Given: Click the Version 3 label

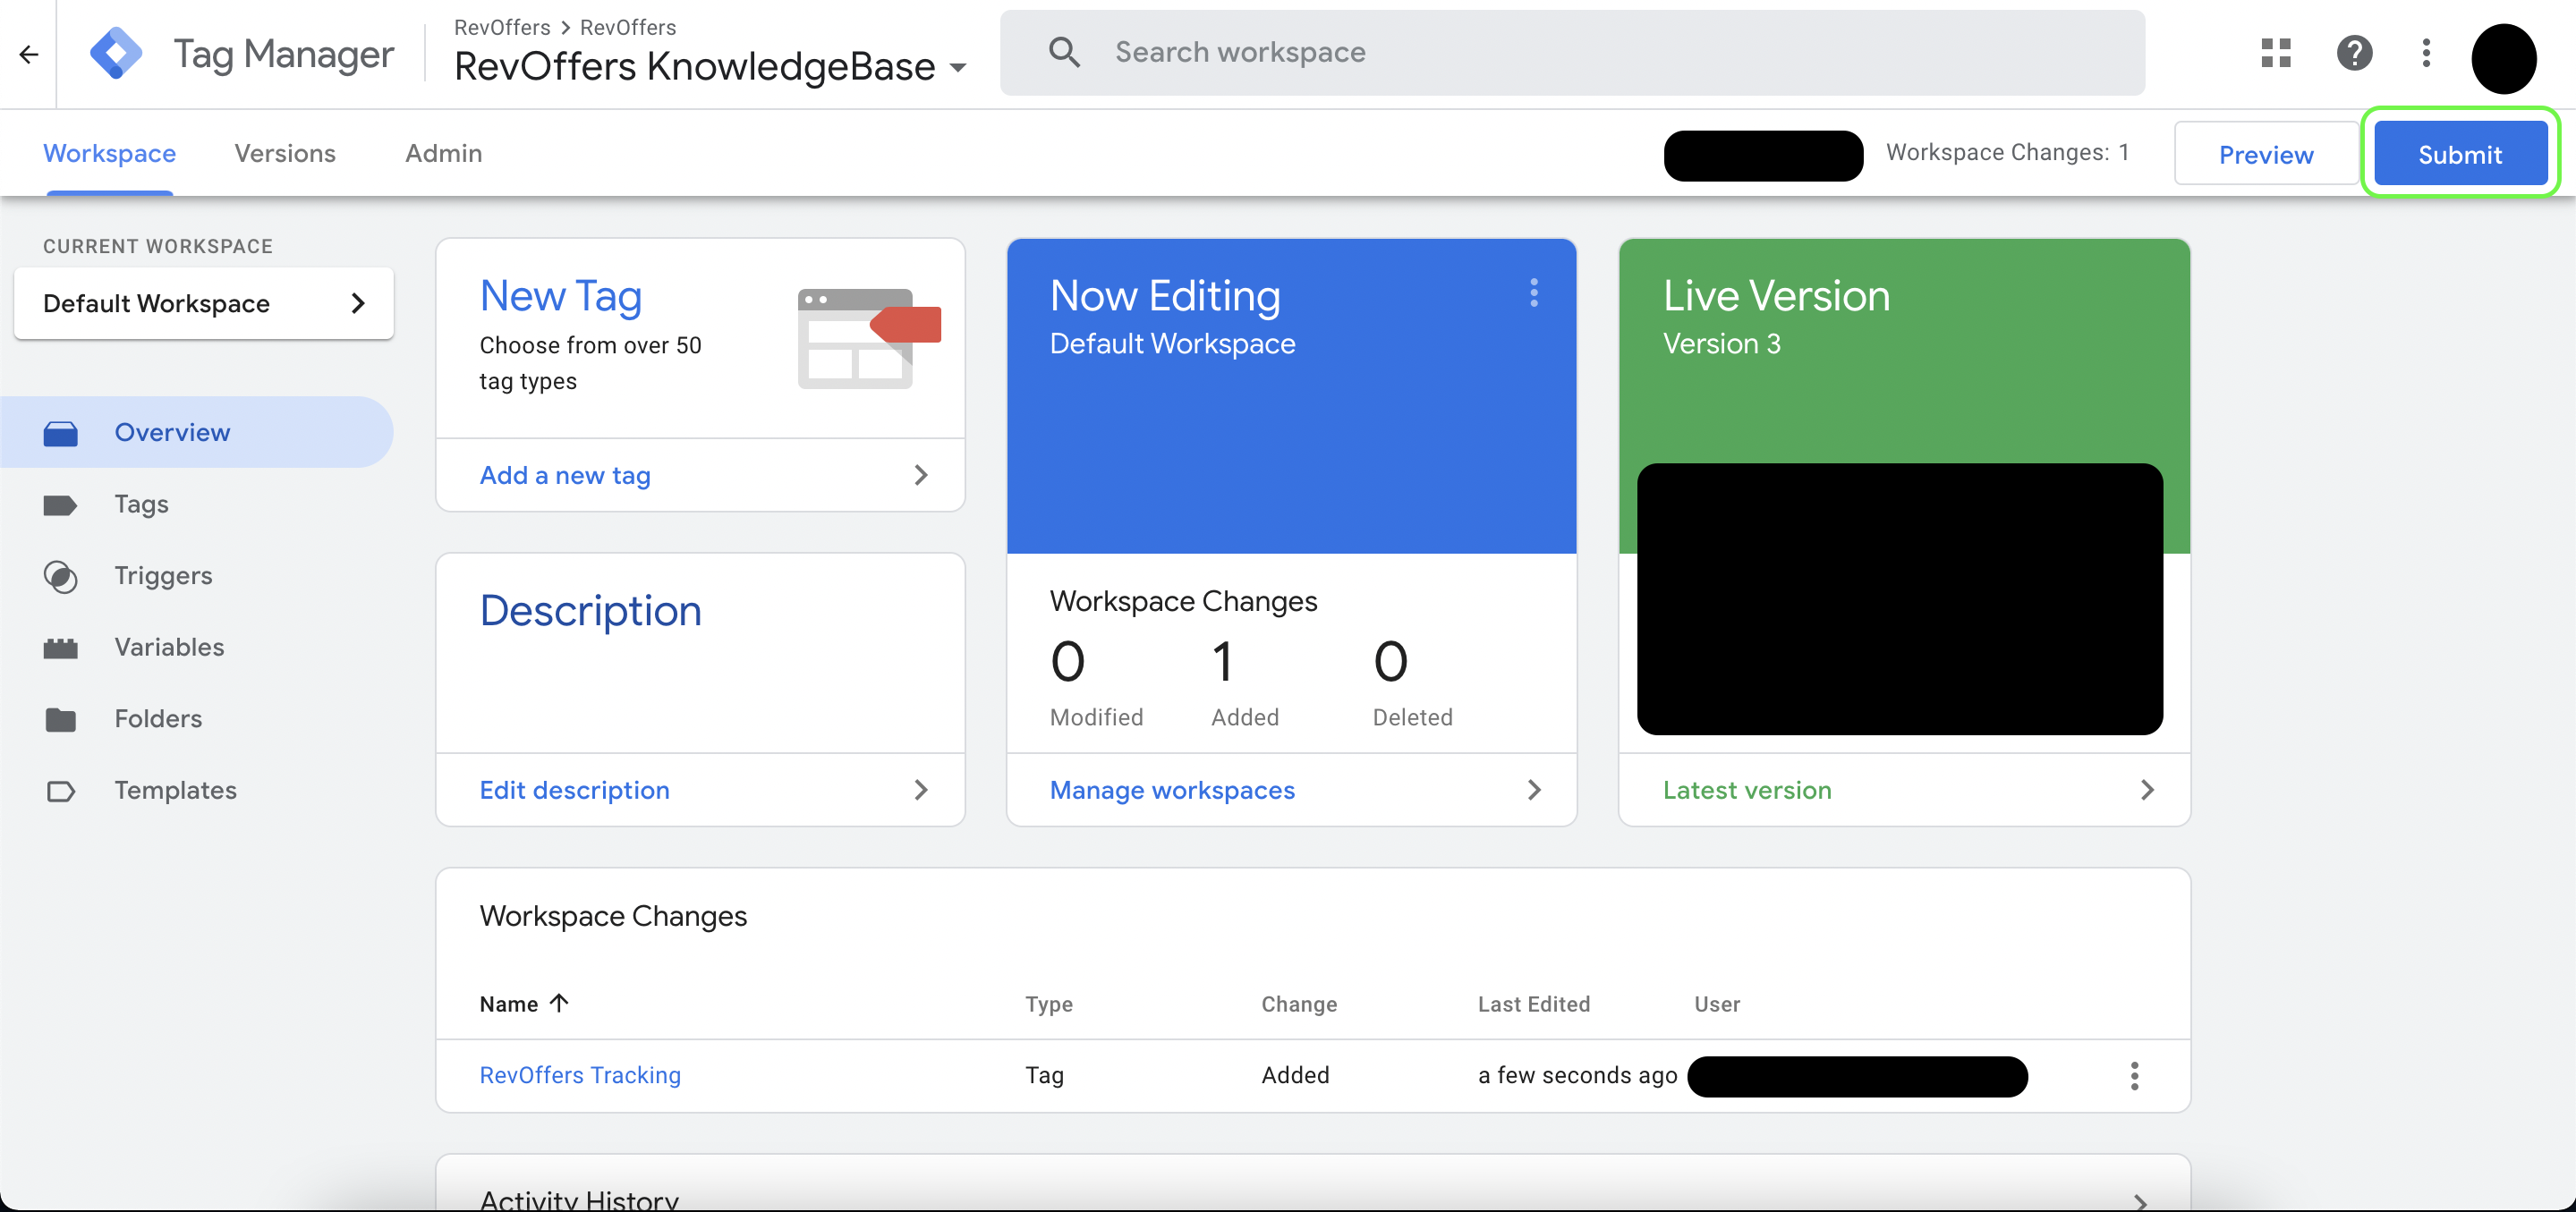Looking at the screenshot, I should pyautogui.click(x=1721, y=344).
